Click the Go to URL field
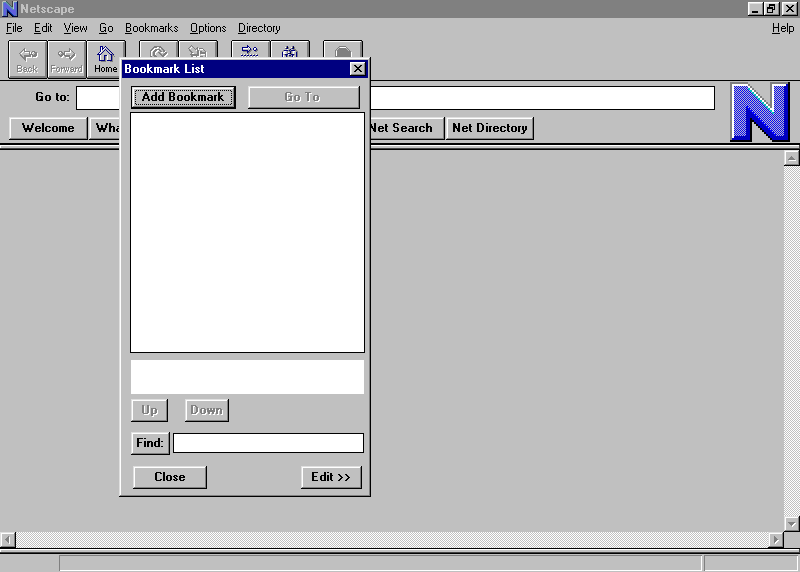 click(x=542, y=98)
